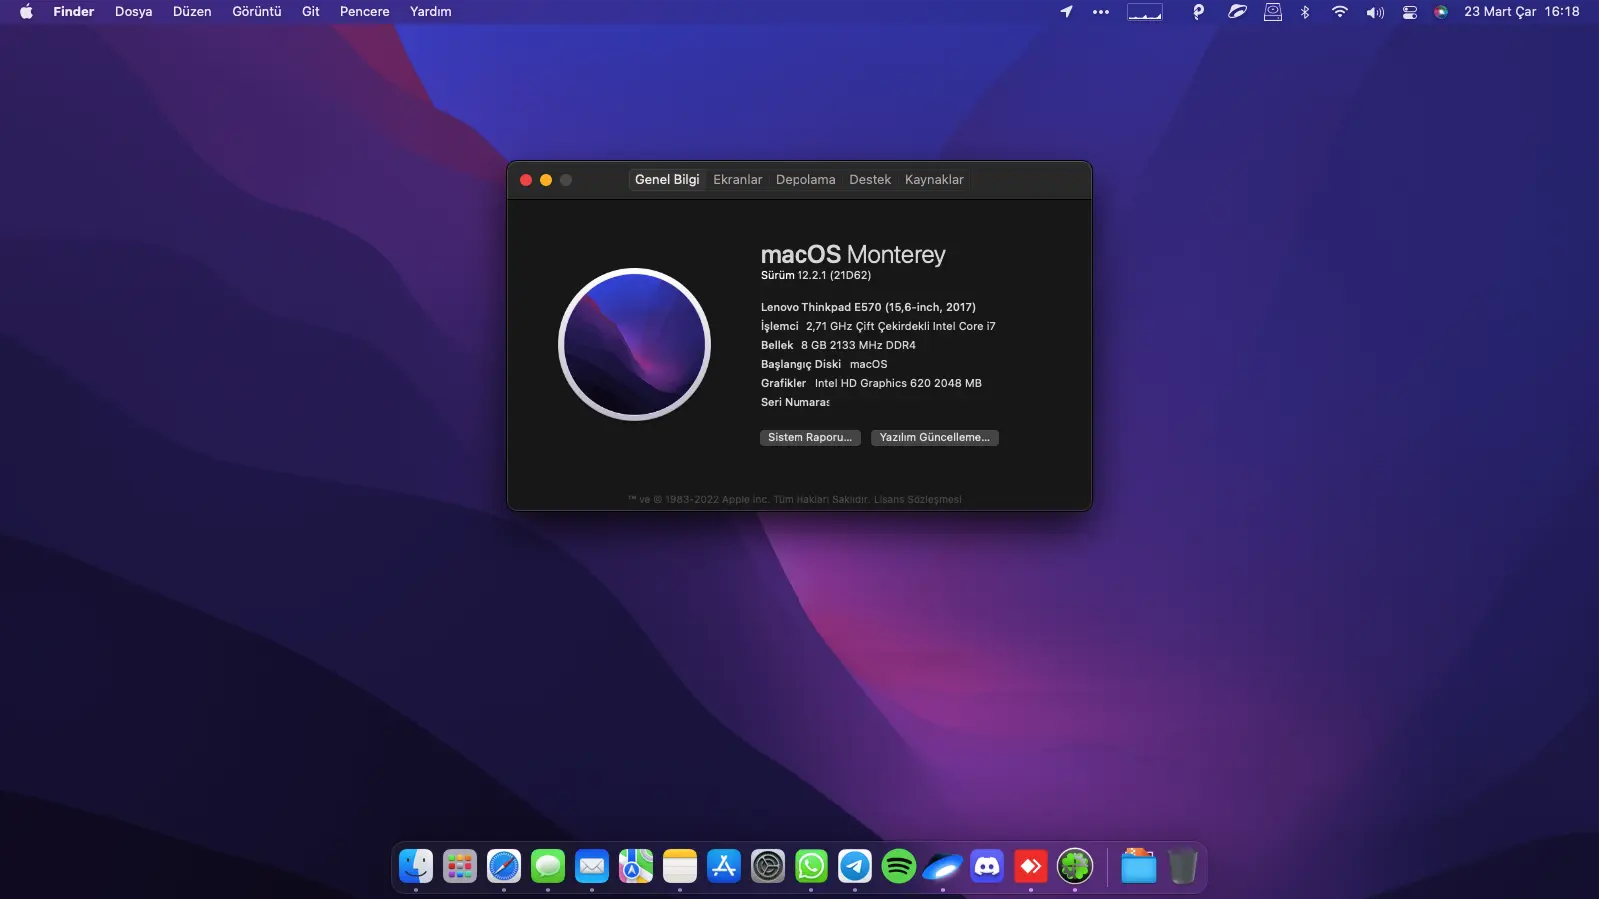Screen dimensions: 1599x899
Task: Open the Finder menu
Action: [74, 12]
